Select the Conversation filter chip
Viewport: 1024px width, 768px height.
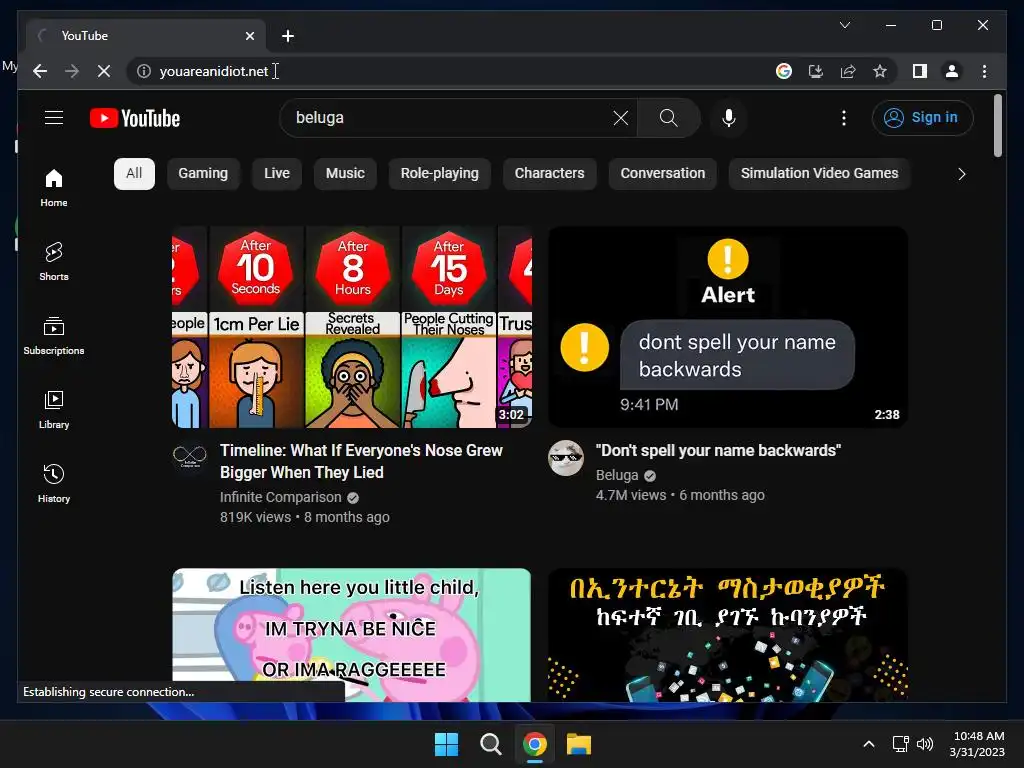coord(662,174)
